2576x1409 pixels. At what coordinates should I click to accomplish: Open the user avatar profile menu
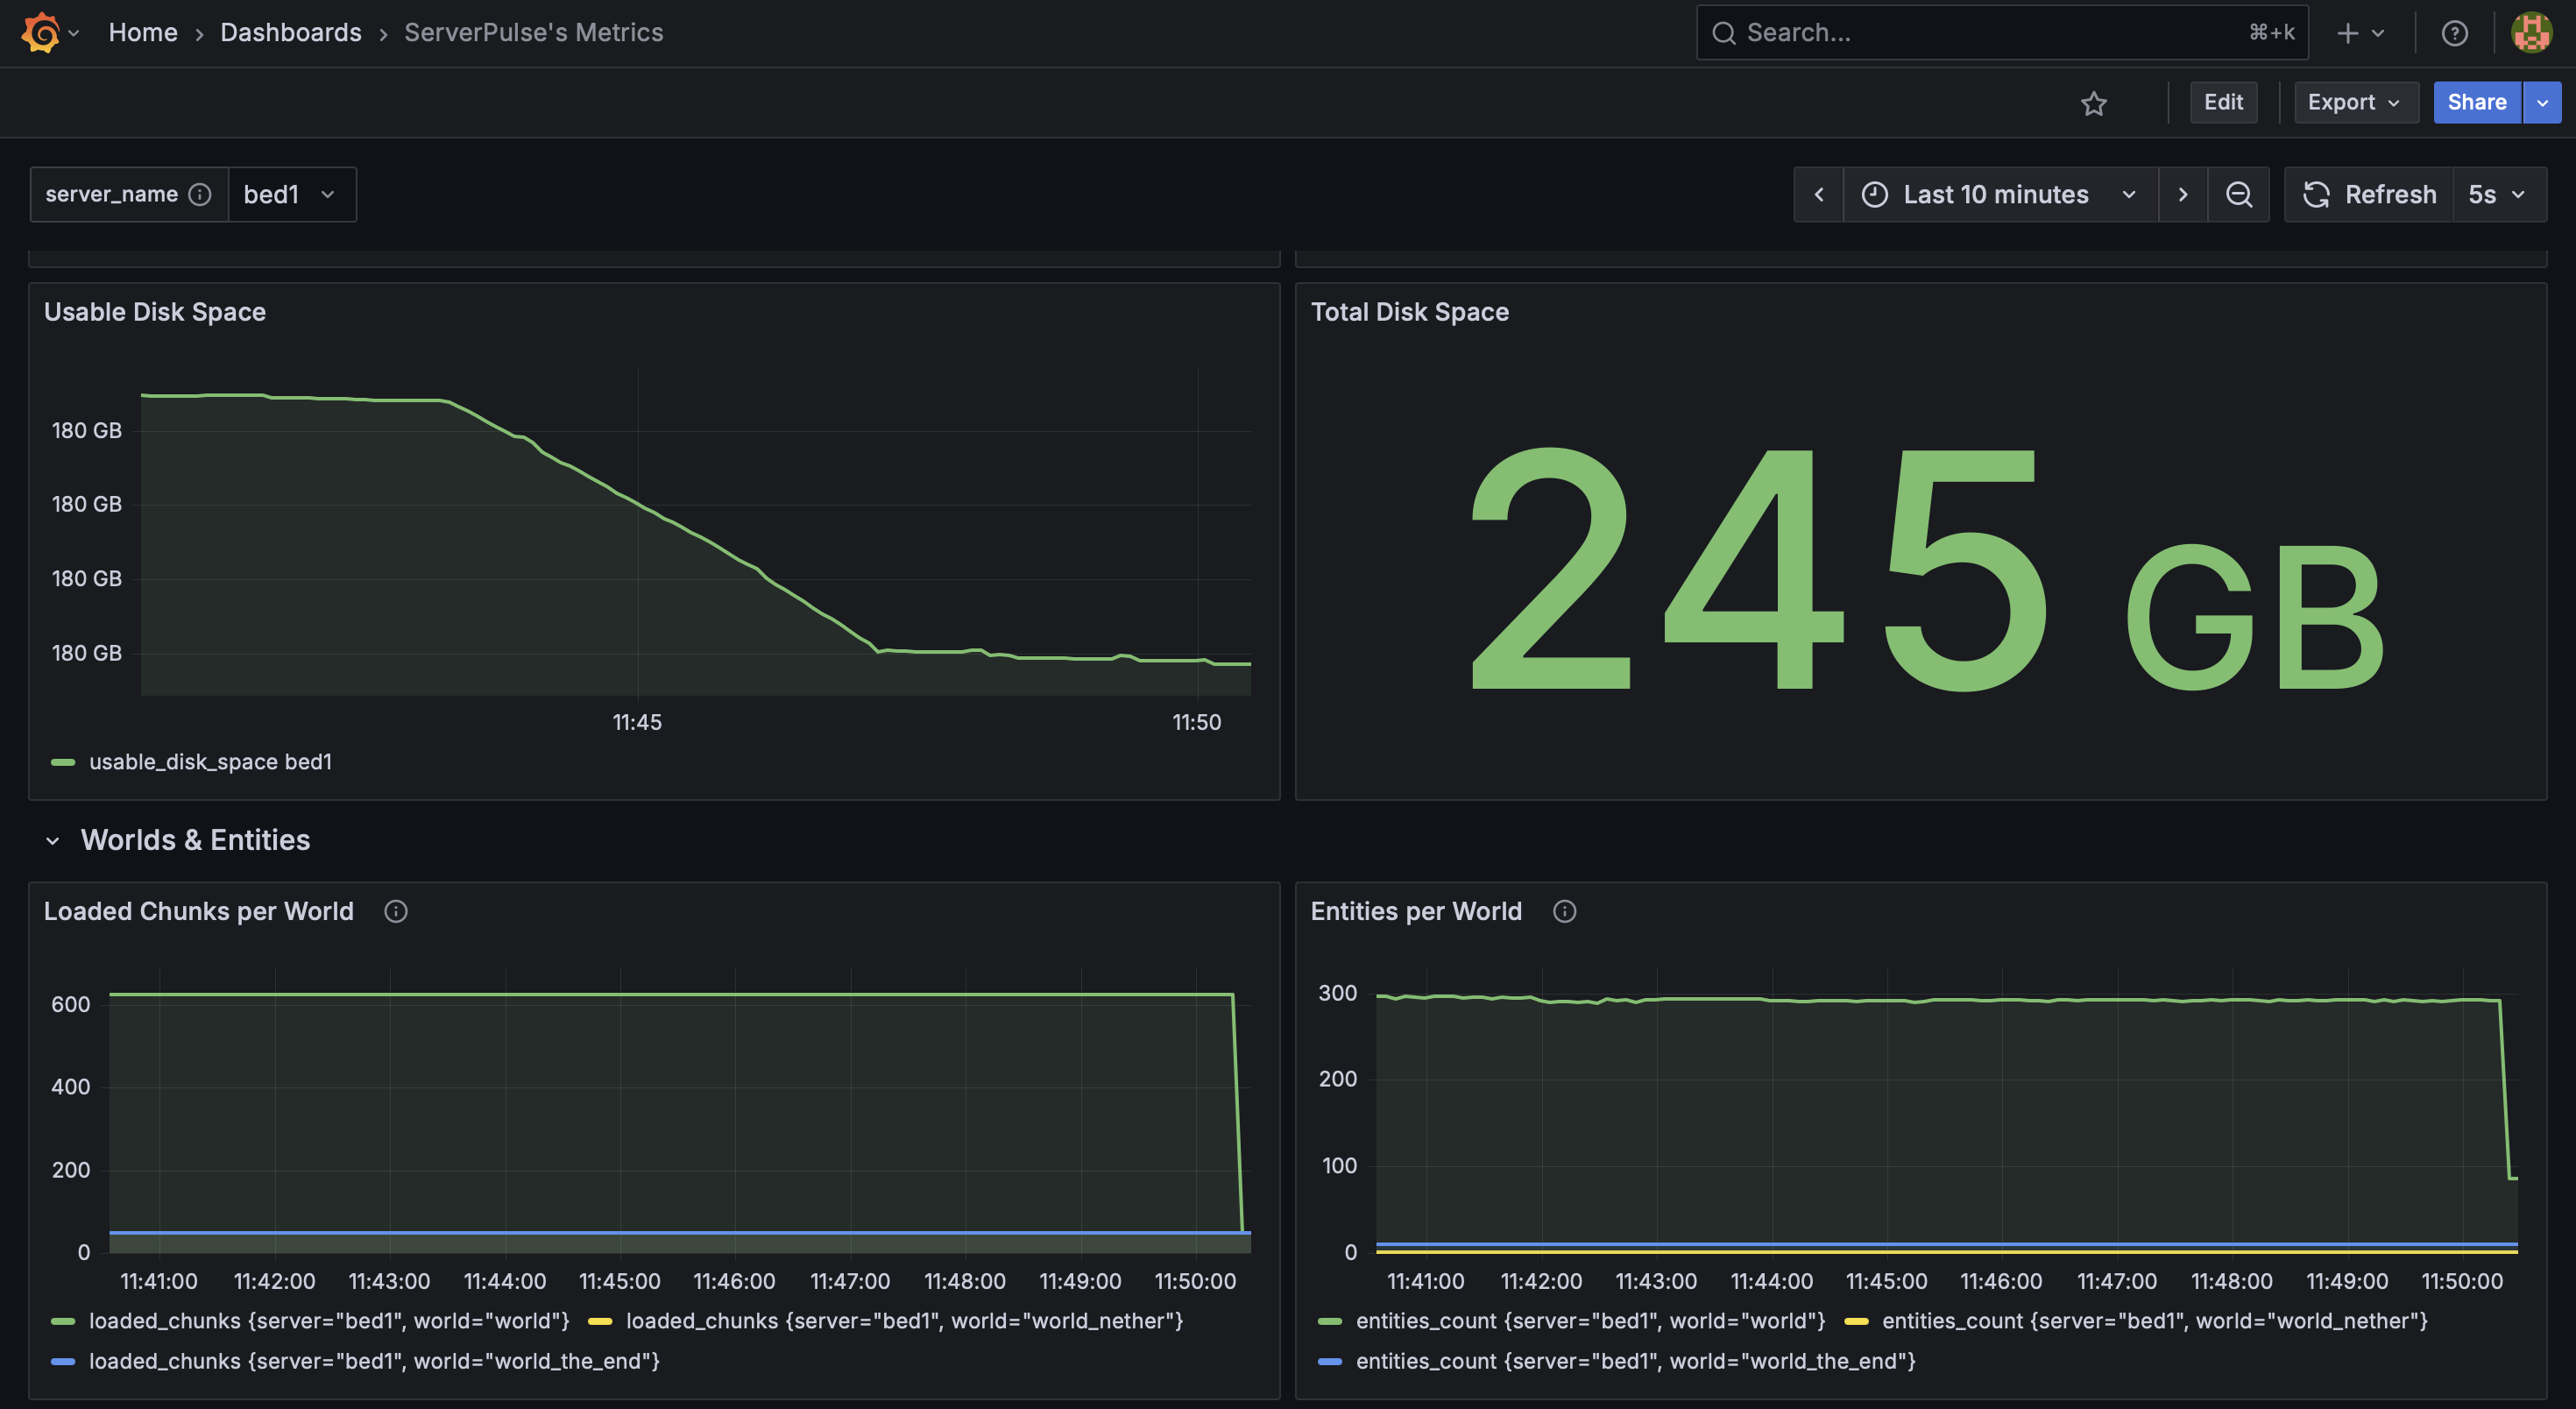[2531, 33]
